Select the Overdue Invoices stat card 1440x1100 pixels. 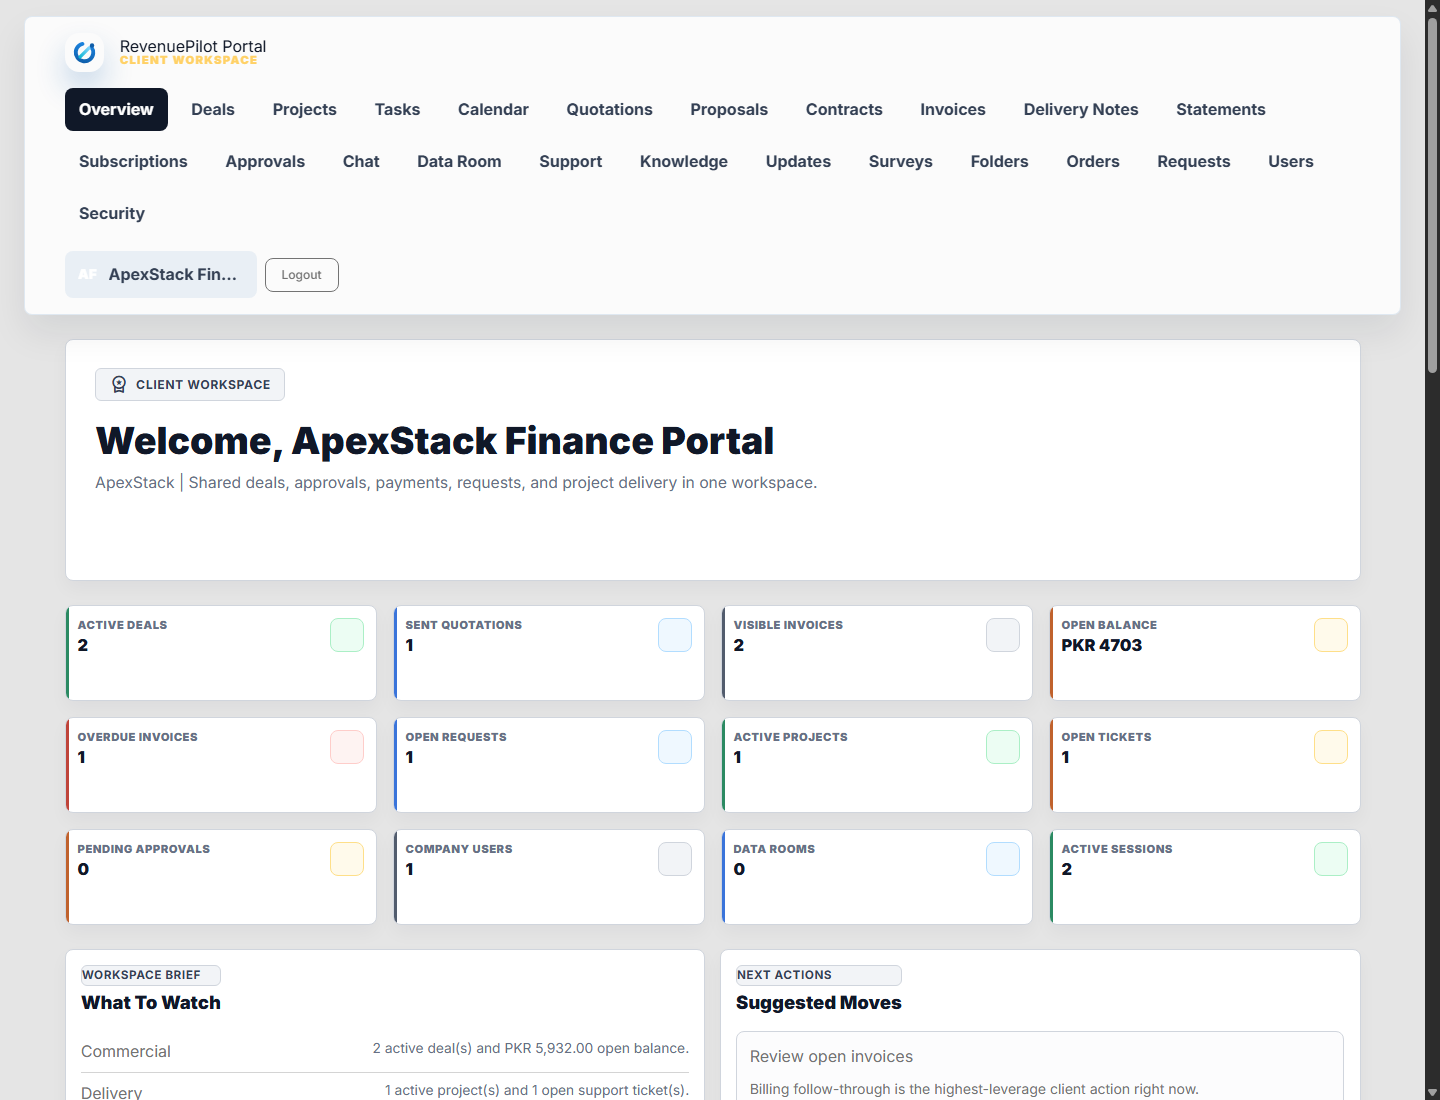click(221, 765)
